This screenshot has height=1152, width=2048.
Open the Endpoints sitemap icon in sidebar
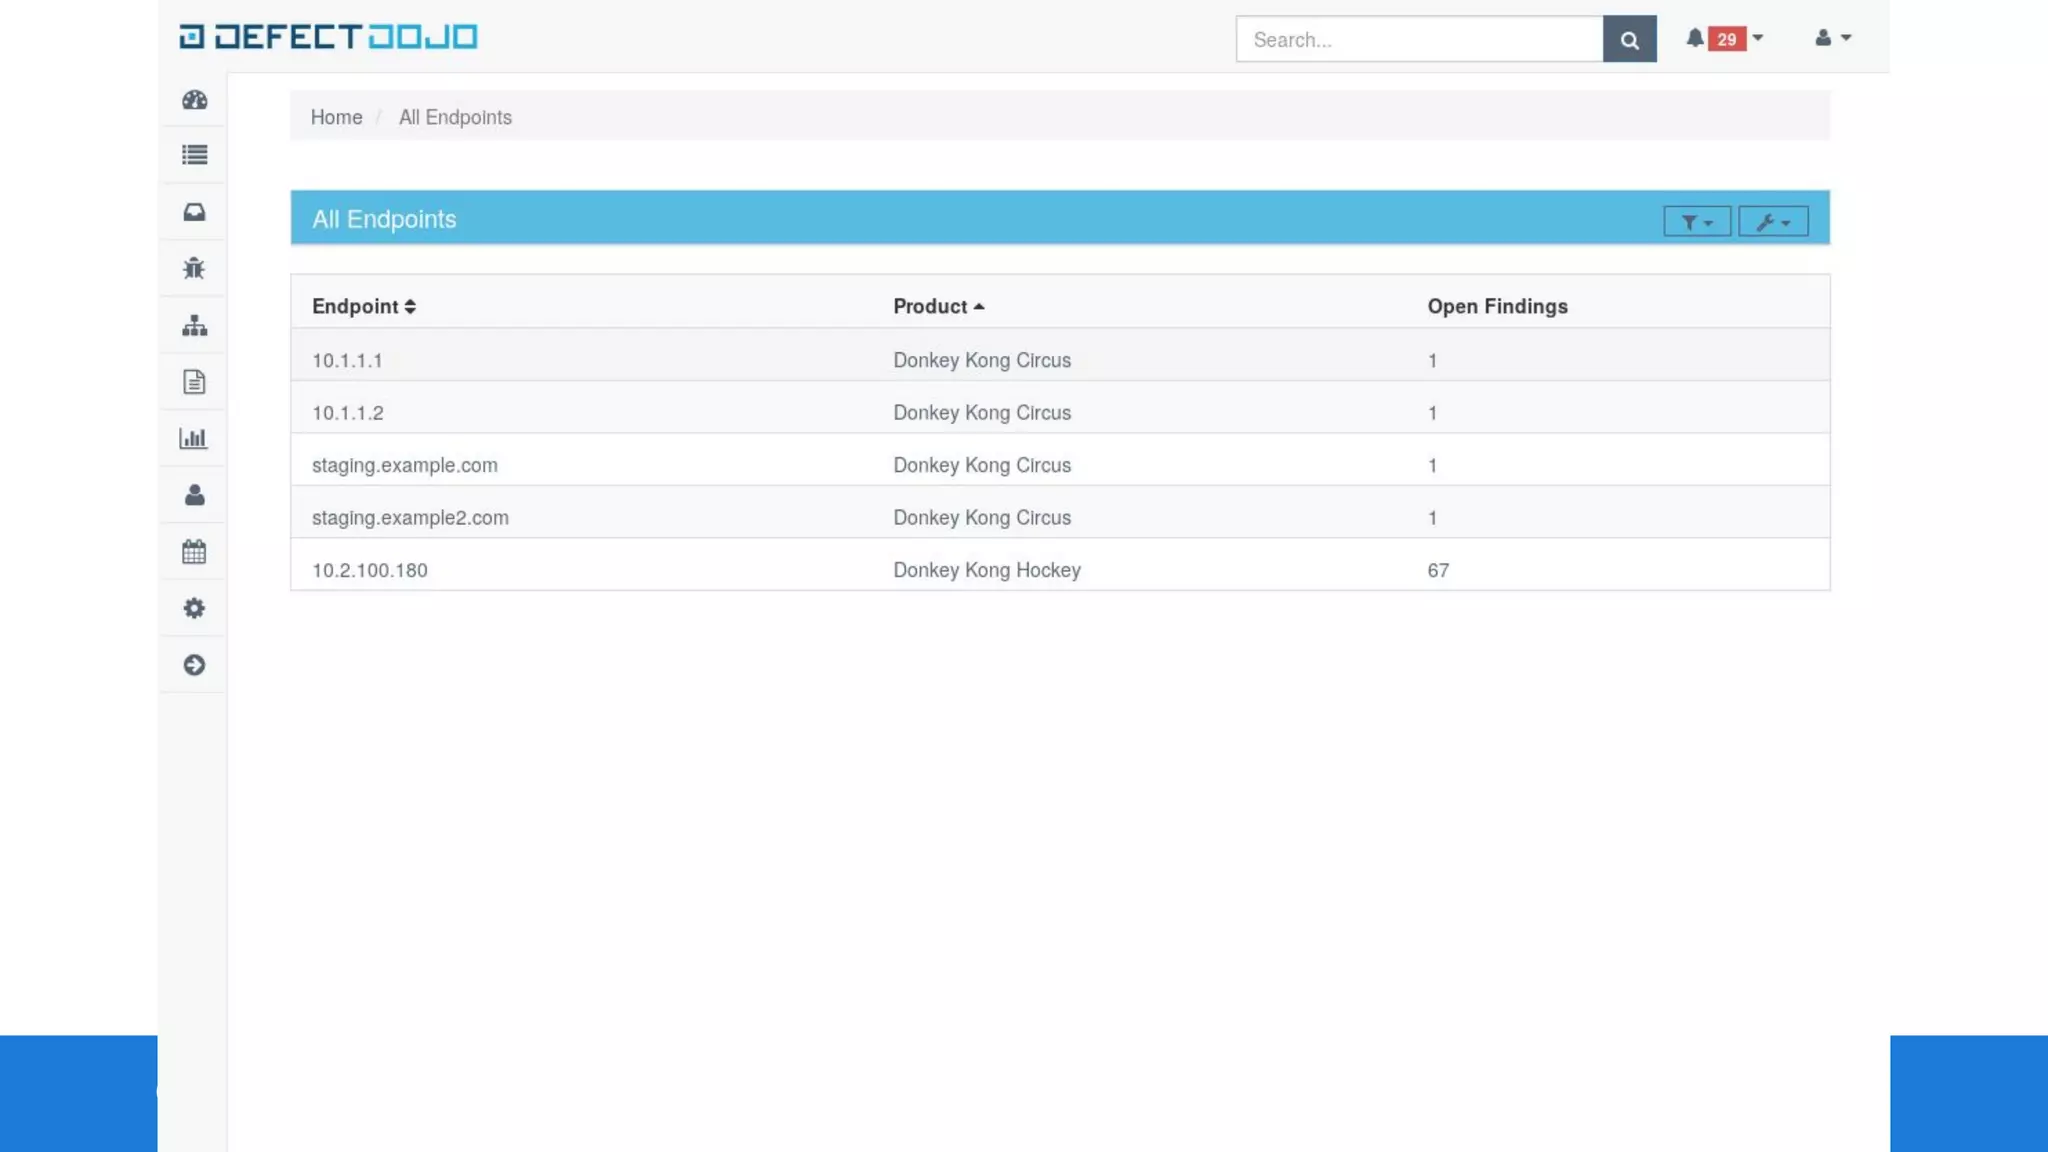click(194, 325)
